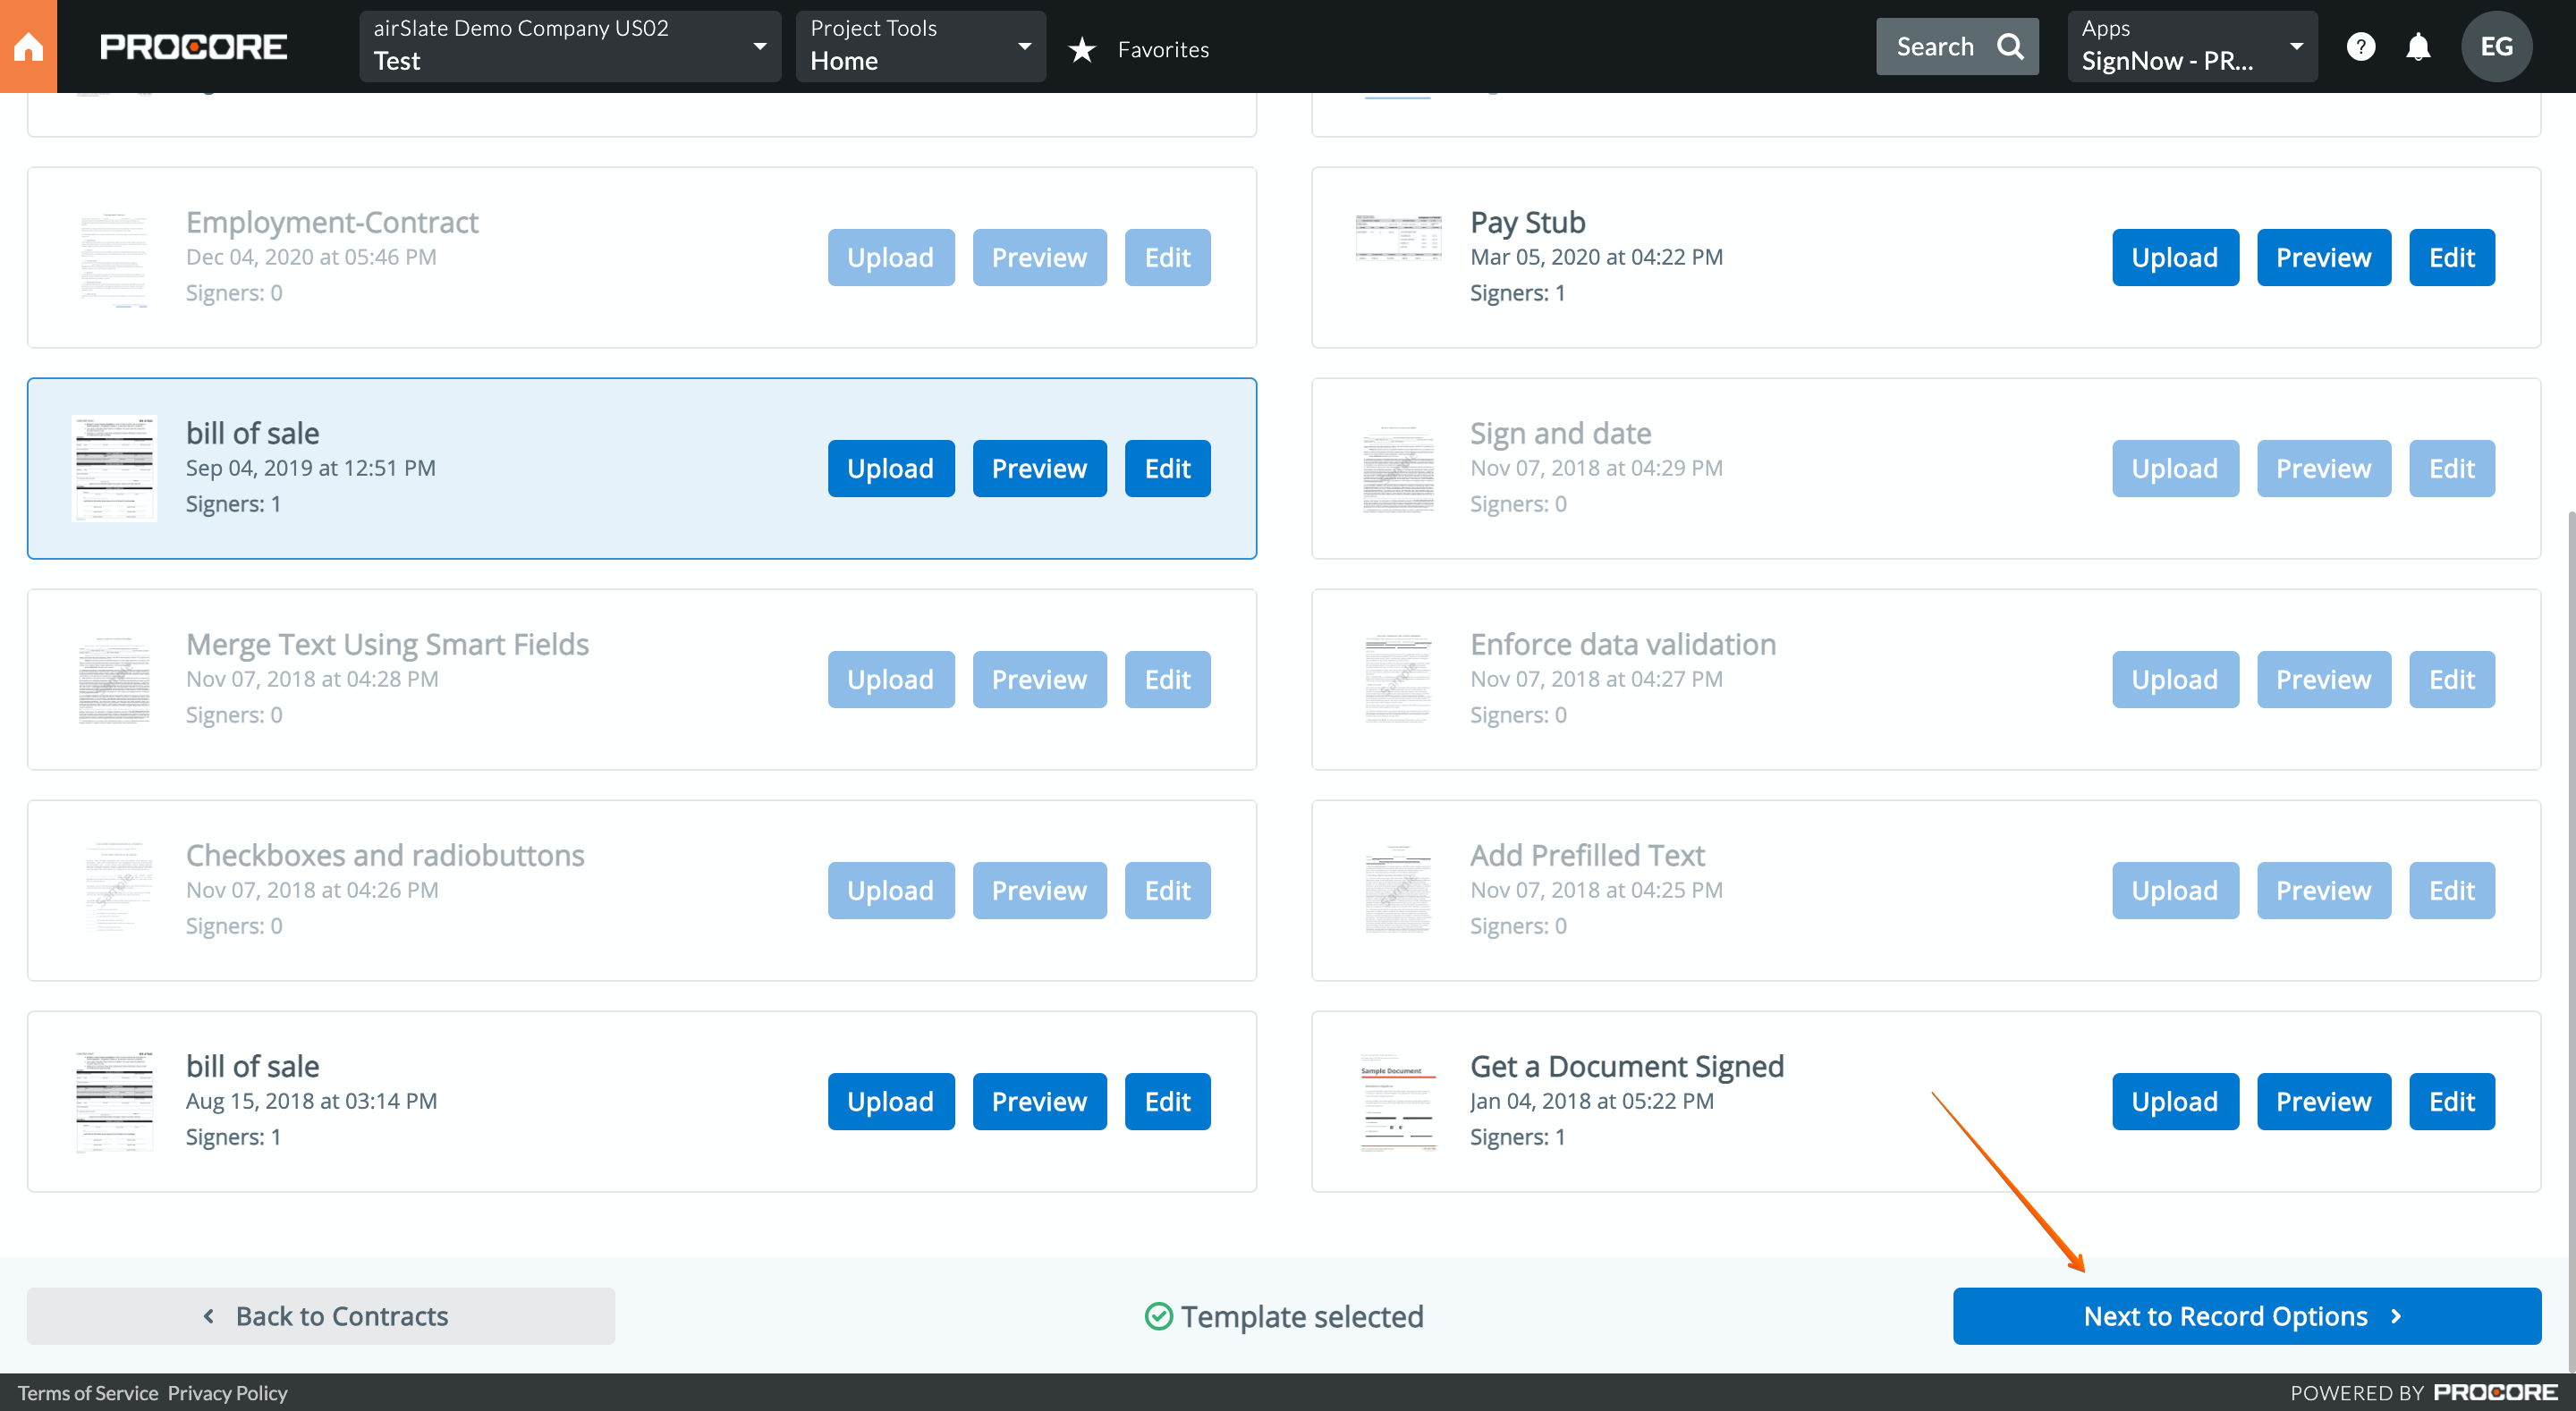Edit the Add Prefilled Text template
Screen dimensions: 2576x1411
point(2452,890)
